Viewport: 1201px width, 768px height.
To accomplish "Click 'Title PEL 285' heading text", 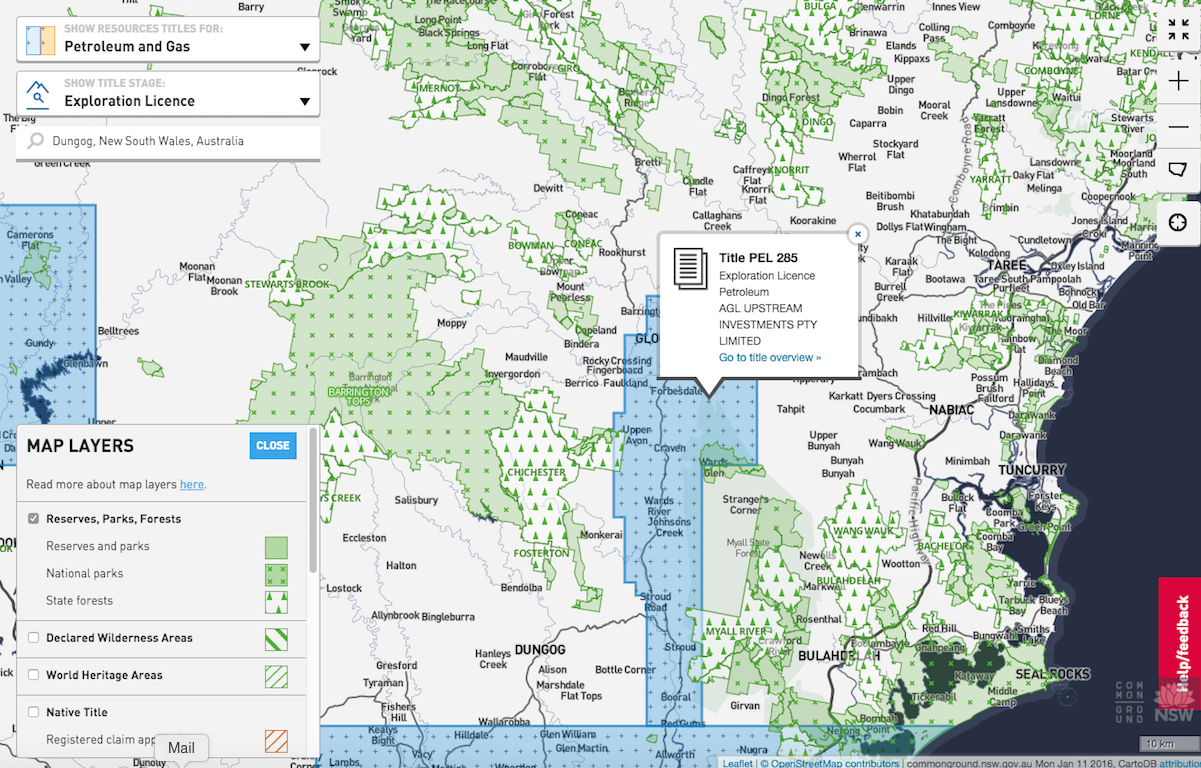I will [x=758, y=258].
